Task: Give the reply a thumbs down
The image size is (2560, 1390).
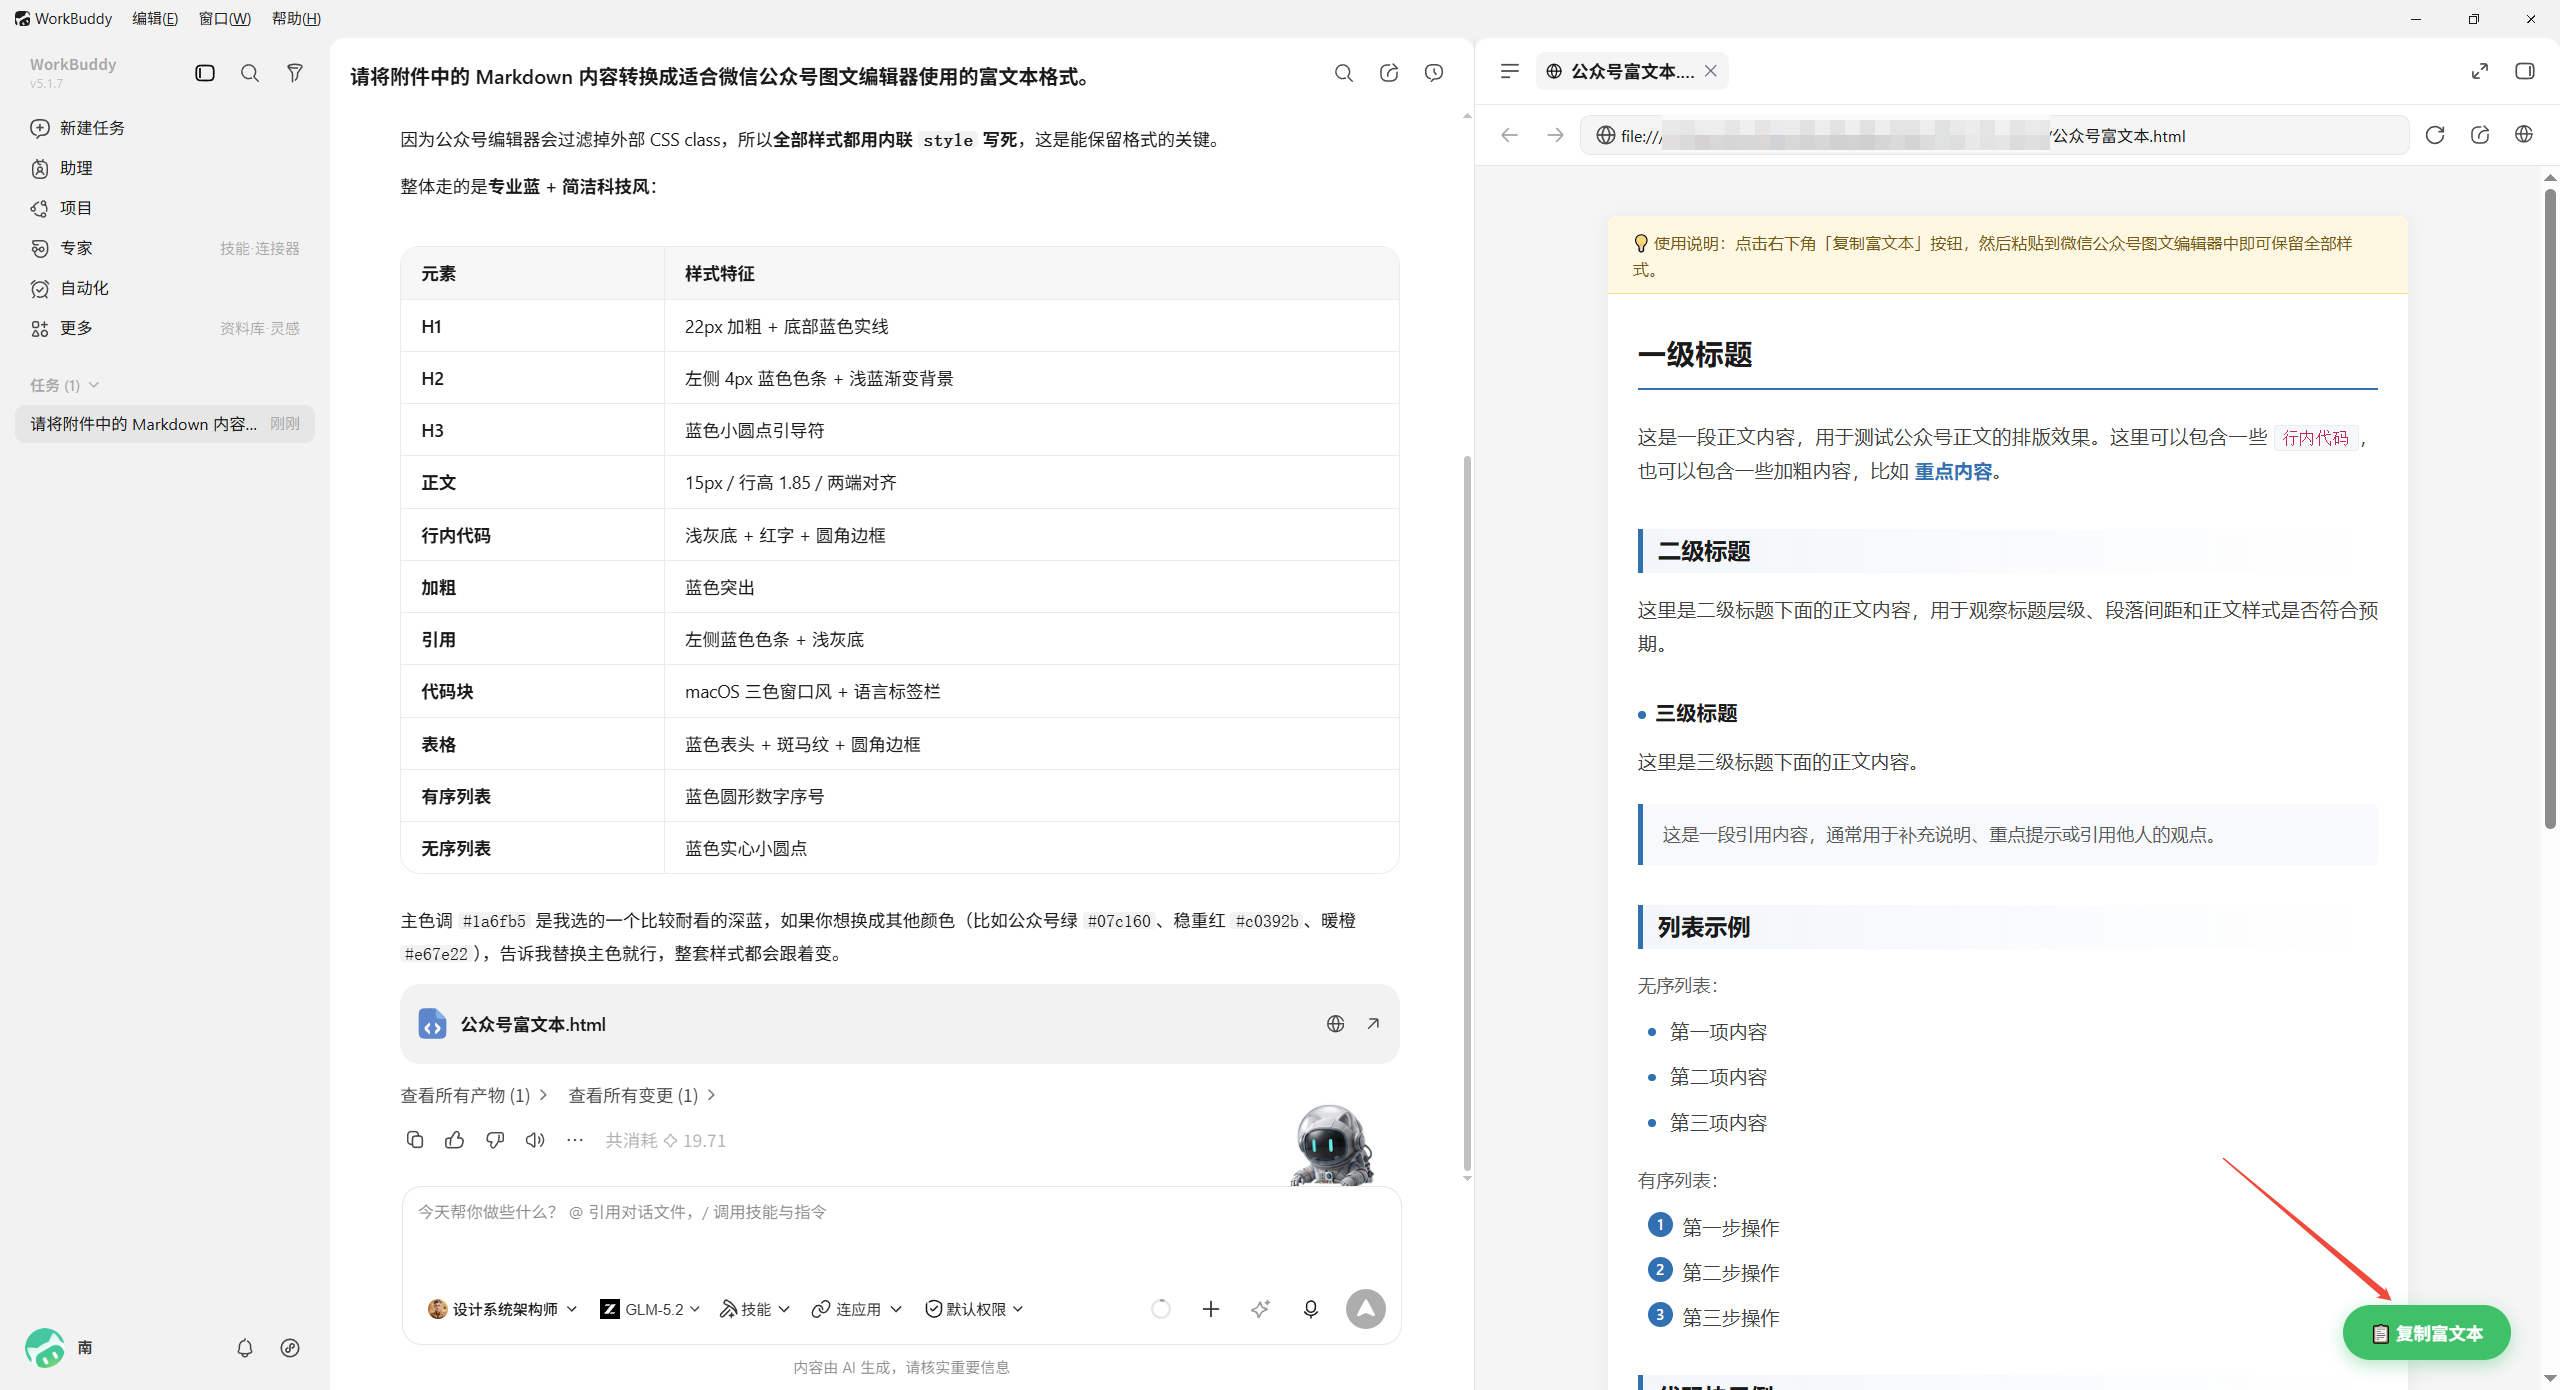Action: (495, 1140)
